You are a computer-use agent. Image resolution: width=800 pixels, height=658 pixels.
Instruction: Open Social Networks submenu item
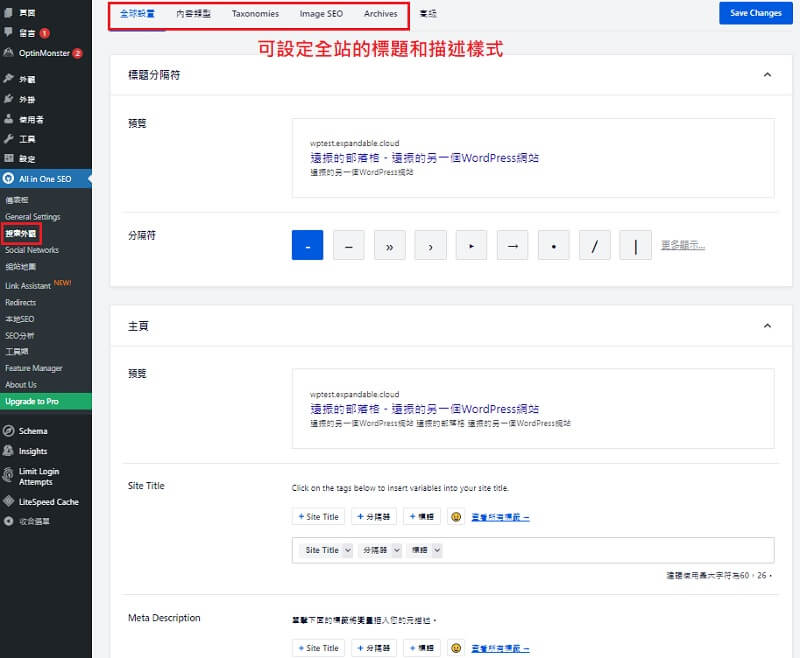[32, 250]
